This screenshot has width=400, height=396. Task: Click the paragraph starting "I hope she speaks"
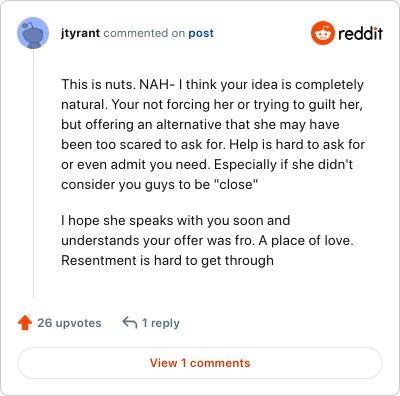click(207, 240)
